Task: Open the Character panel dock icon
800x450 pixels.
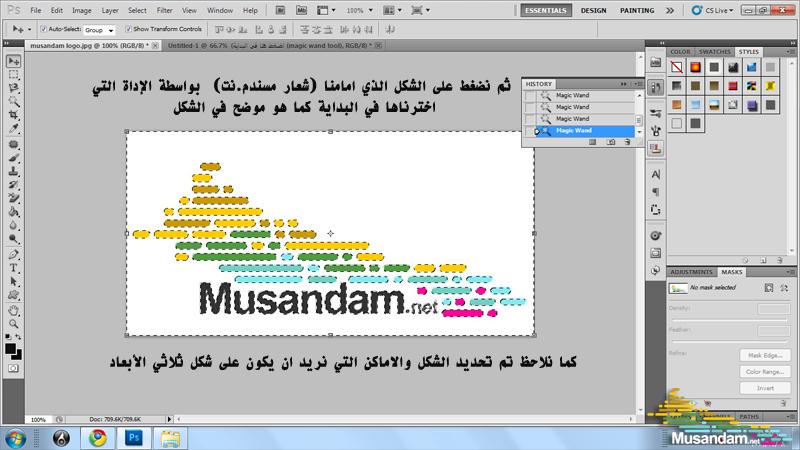Action: pyautogui.click(x=656, y=174)
